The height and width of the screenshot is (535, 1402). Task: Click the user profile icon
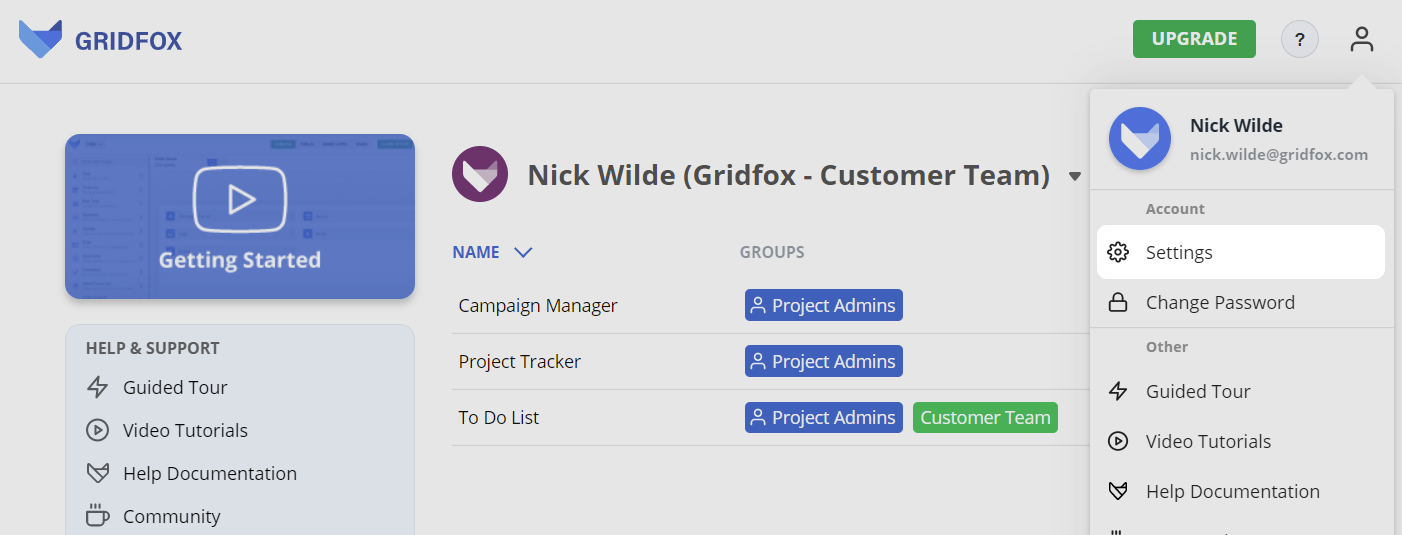click(1361, 40)
